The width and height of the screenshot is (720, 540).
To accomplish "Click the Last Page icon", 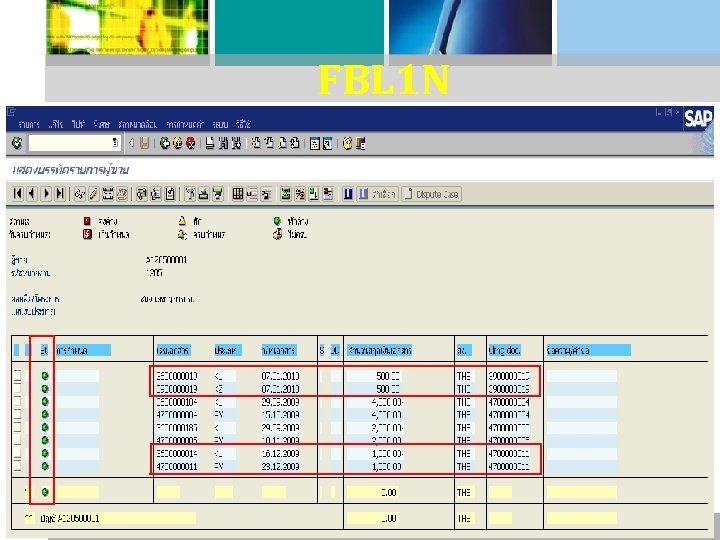I will pyautogui.click(x=295, y=143).
